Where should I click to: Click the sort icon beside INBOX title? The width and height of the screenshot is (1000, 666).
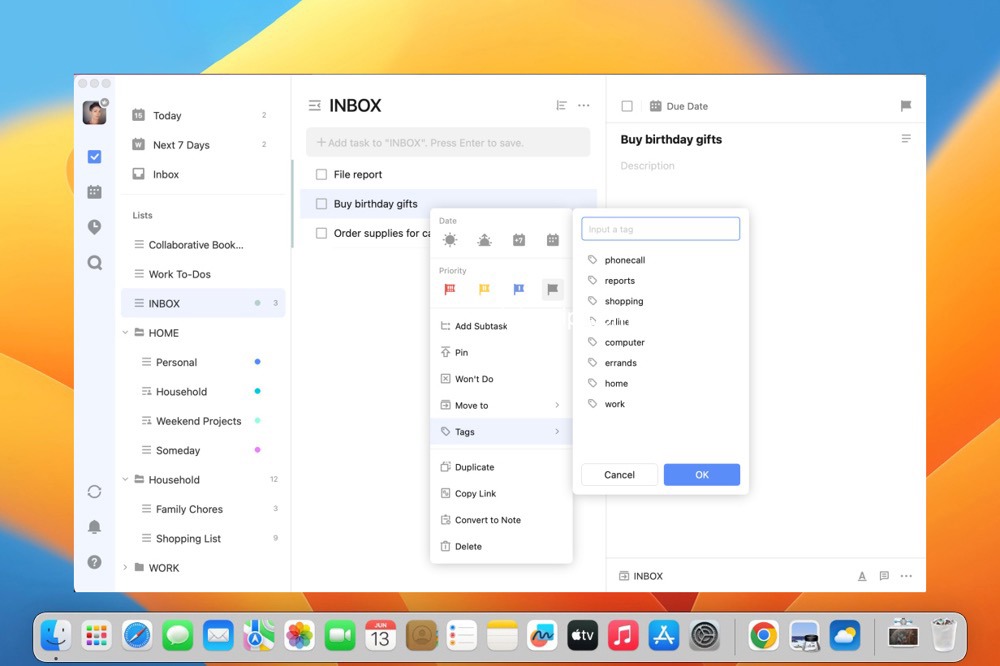561,105
